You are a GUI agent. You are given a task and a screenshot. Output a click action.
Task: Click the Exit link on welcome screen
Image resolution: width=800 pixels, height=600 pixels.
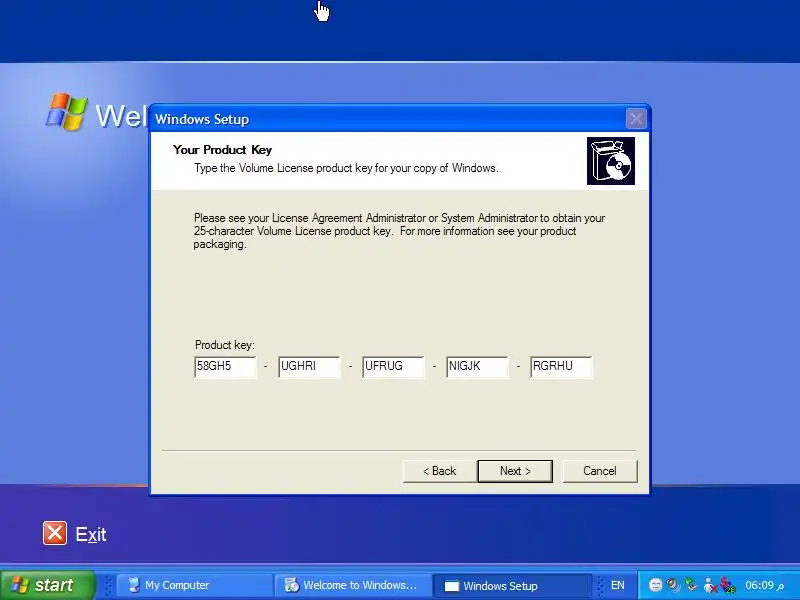click(91, 534)
